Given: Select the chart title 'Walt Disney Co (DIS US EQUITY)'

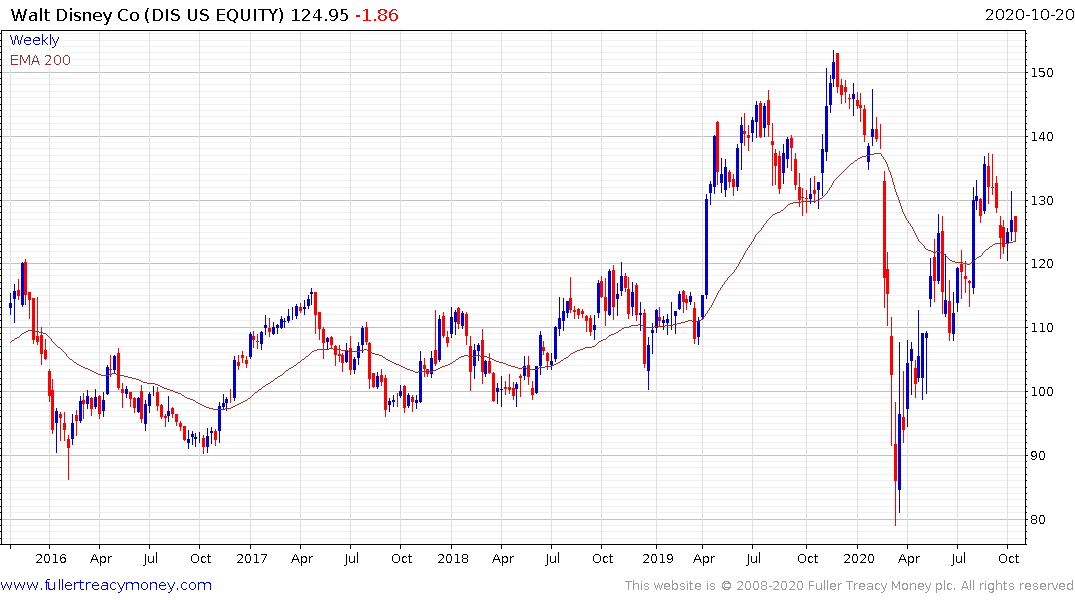Looking at the screenshot, I should [x=147, y=15].
